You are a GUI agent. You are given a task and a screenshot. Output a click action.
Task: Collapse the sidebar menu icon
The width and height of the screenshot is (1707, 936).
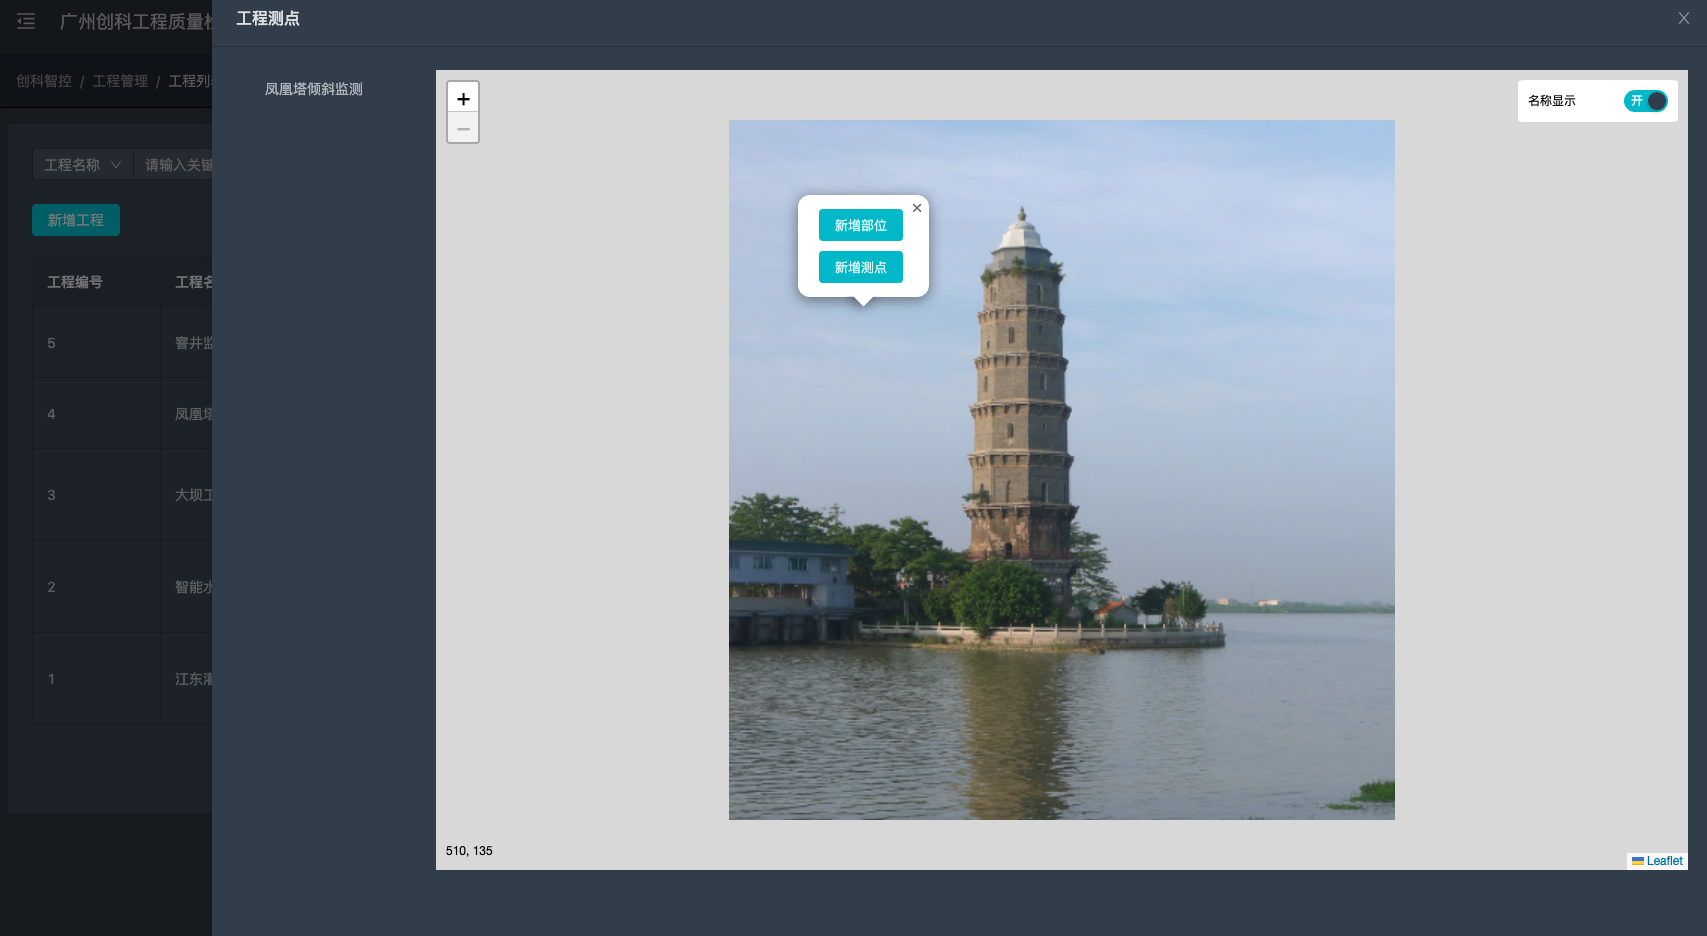coord(26,21)
